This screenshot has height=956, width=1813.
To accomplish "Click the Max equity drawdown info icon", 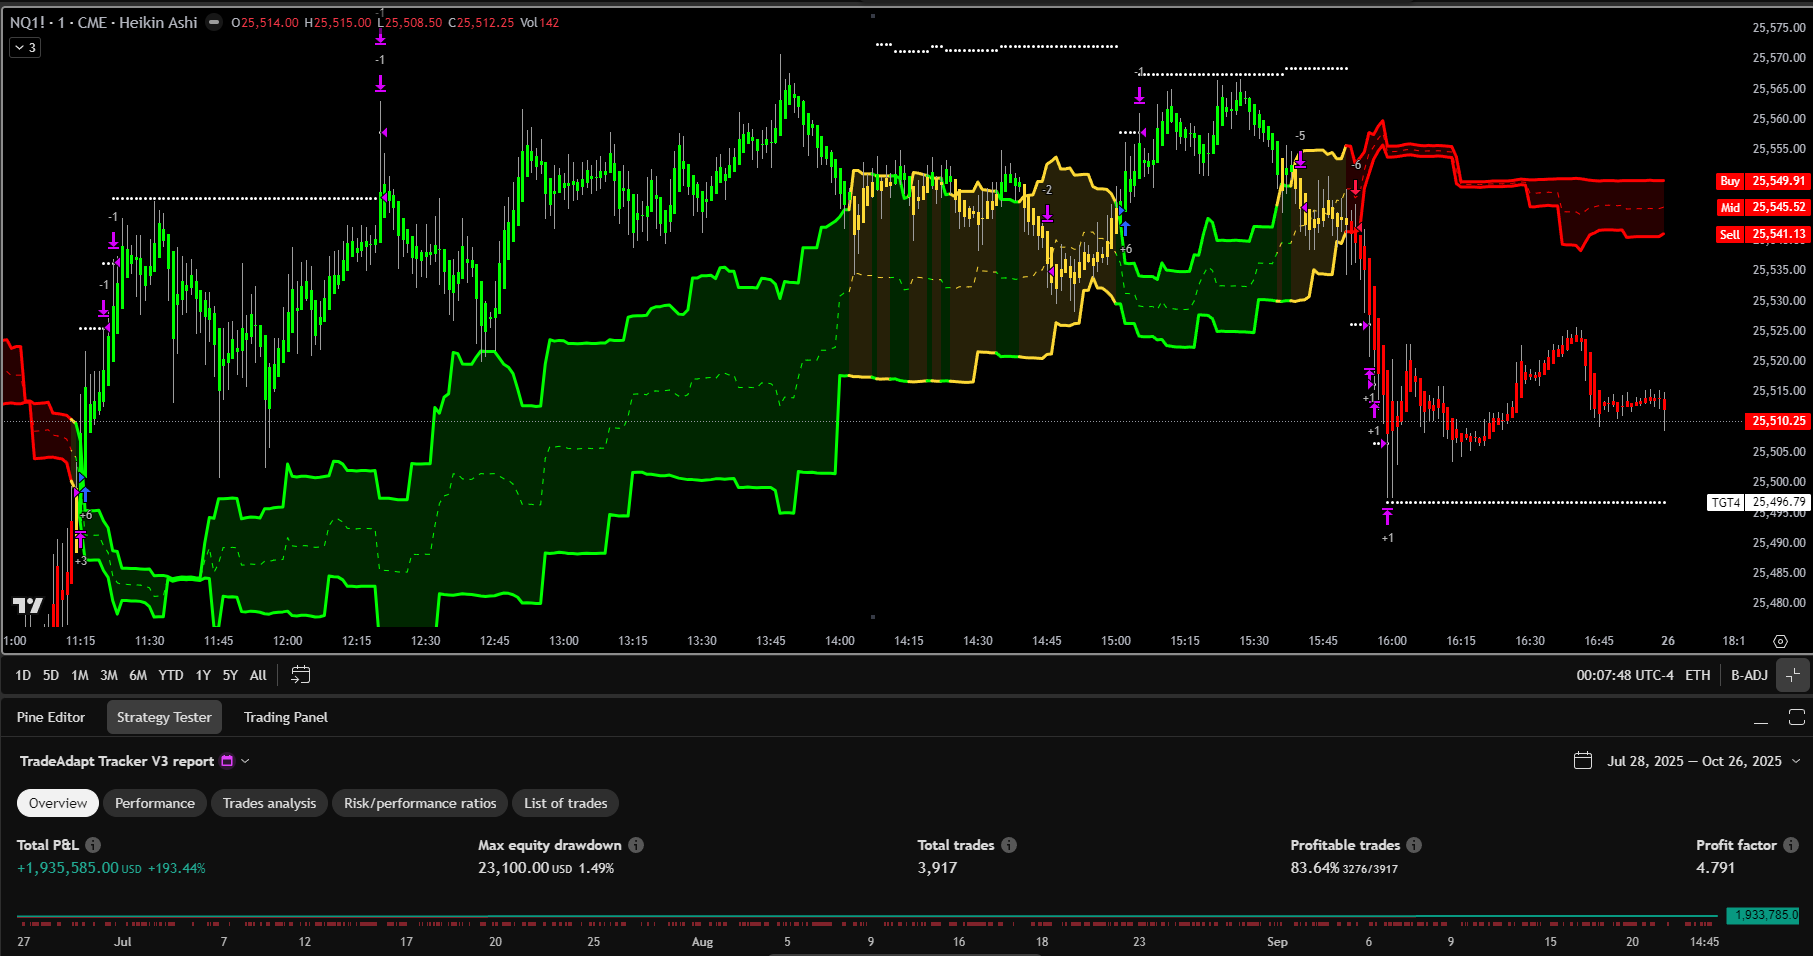I will point(636,845).
